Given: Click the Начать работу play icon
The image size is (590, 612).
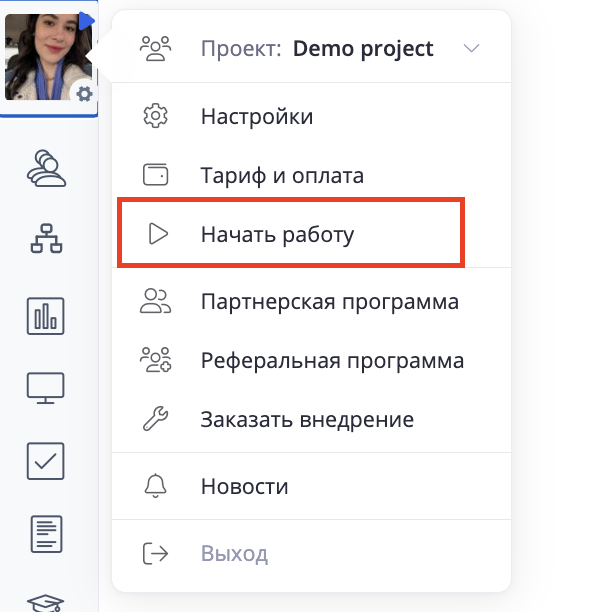Looking at the screenshot, I should (x=158, y=234).
